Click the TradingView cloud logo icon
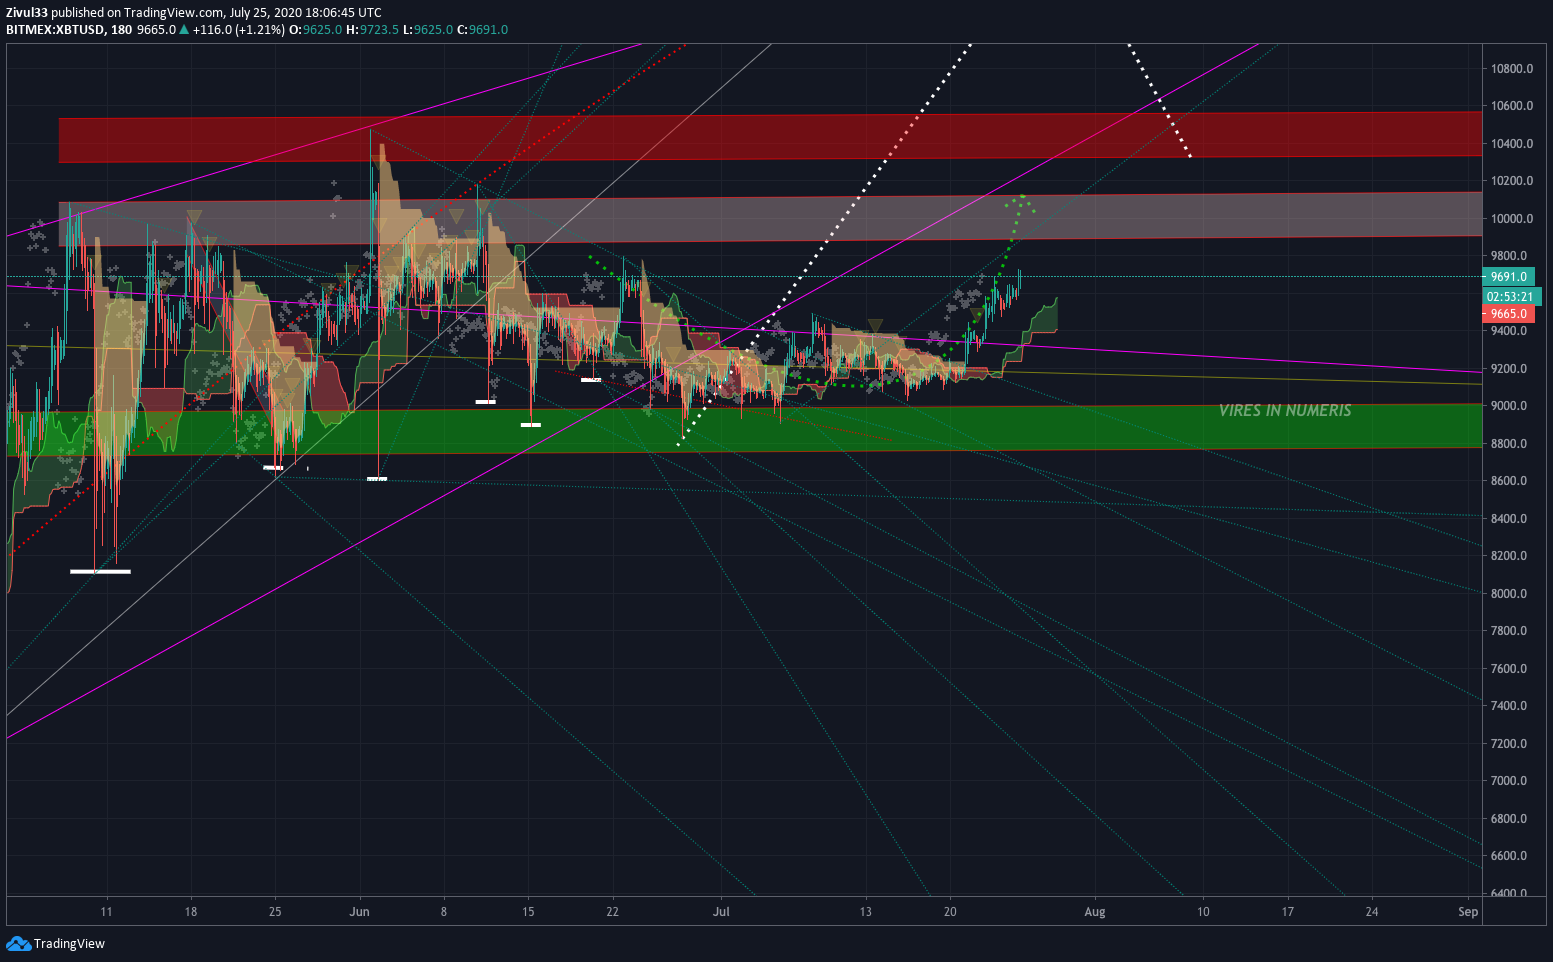This screenshot has width=1553, height=962. [x=18, y=943]
